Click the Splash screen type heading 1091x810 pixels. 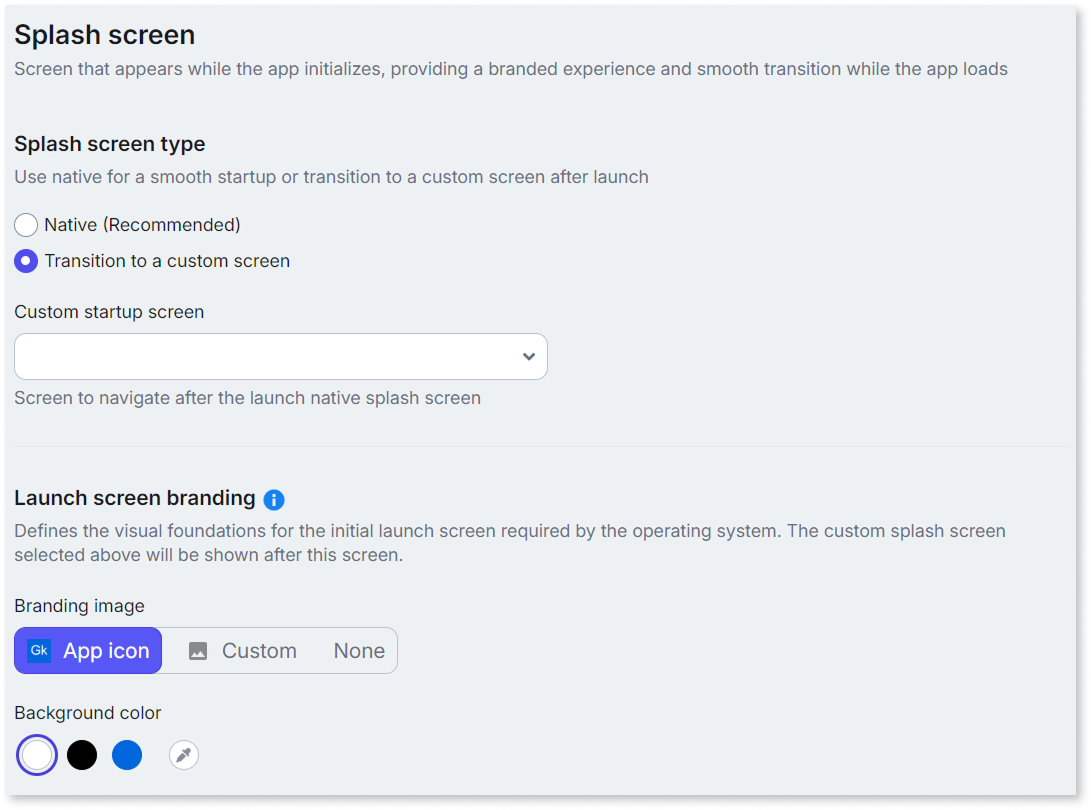click(110, 143)
